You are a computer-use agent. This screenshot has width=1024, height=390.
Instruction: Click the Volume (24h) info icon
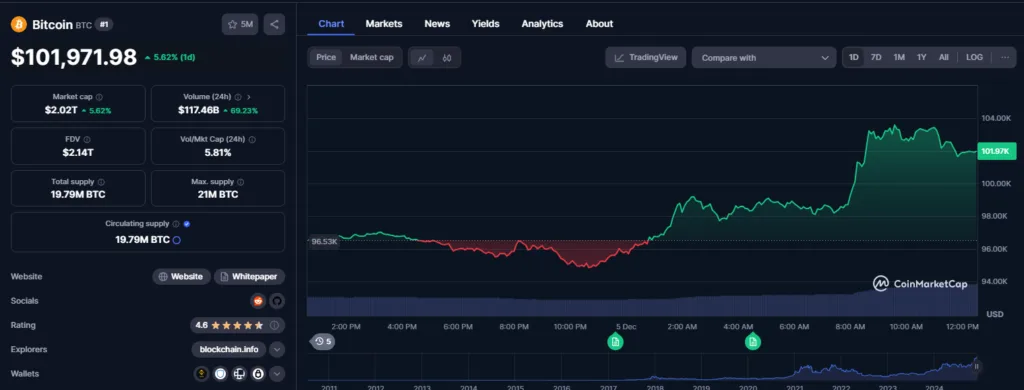238,97
